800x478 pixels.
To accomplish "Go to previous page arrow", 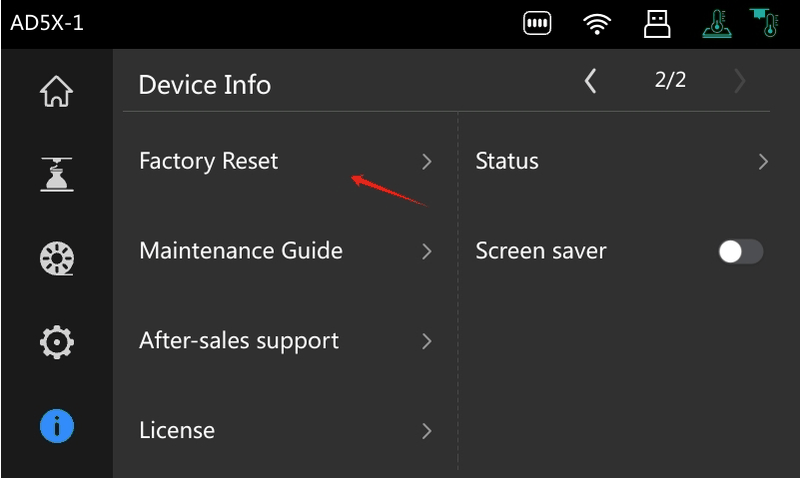I will coord(591,81).
